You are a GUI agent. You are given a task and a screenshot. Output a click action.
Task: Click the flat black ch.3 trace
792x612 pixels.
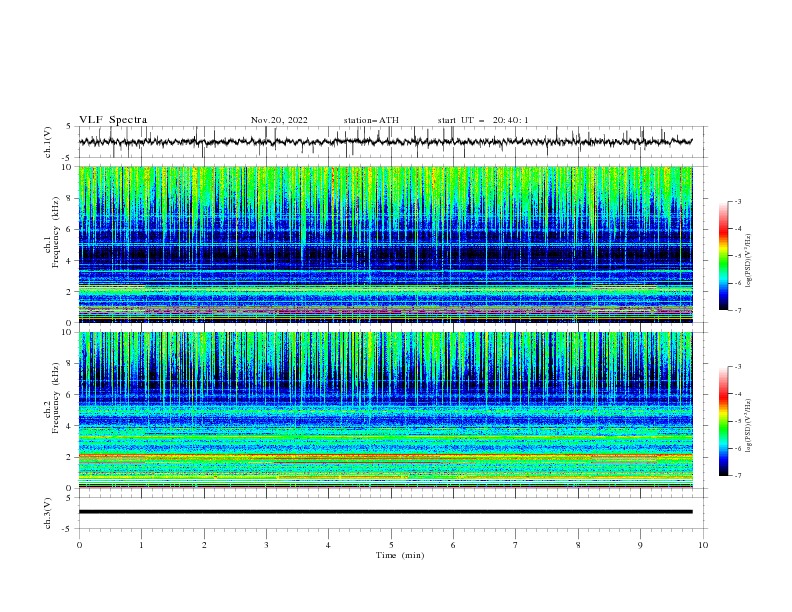point(385,512)
